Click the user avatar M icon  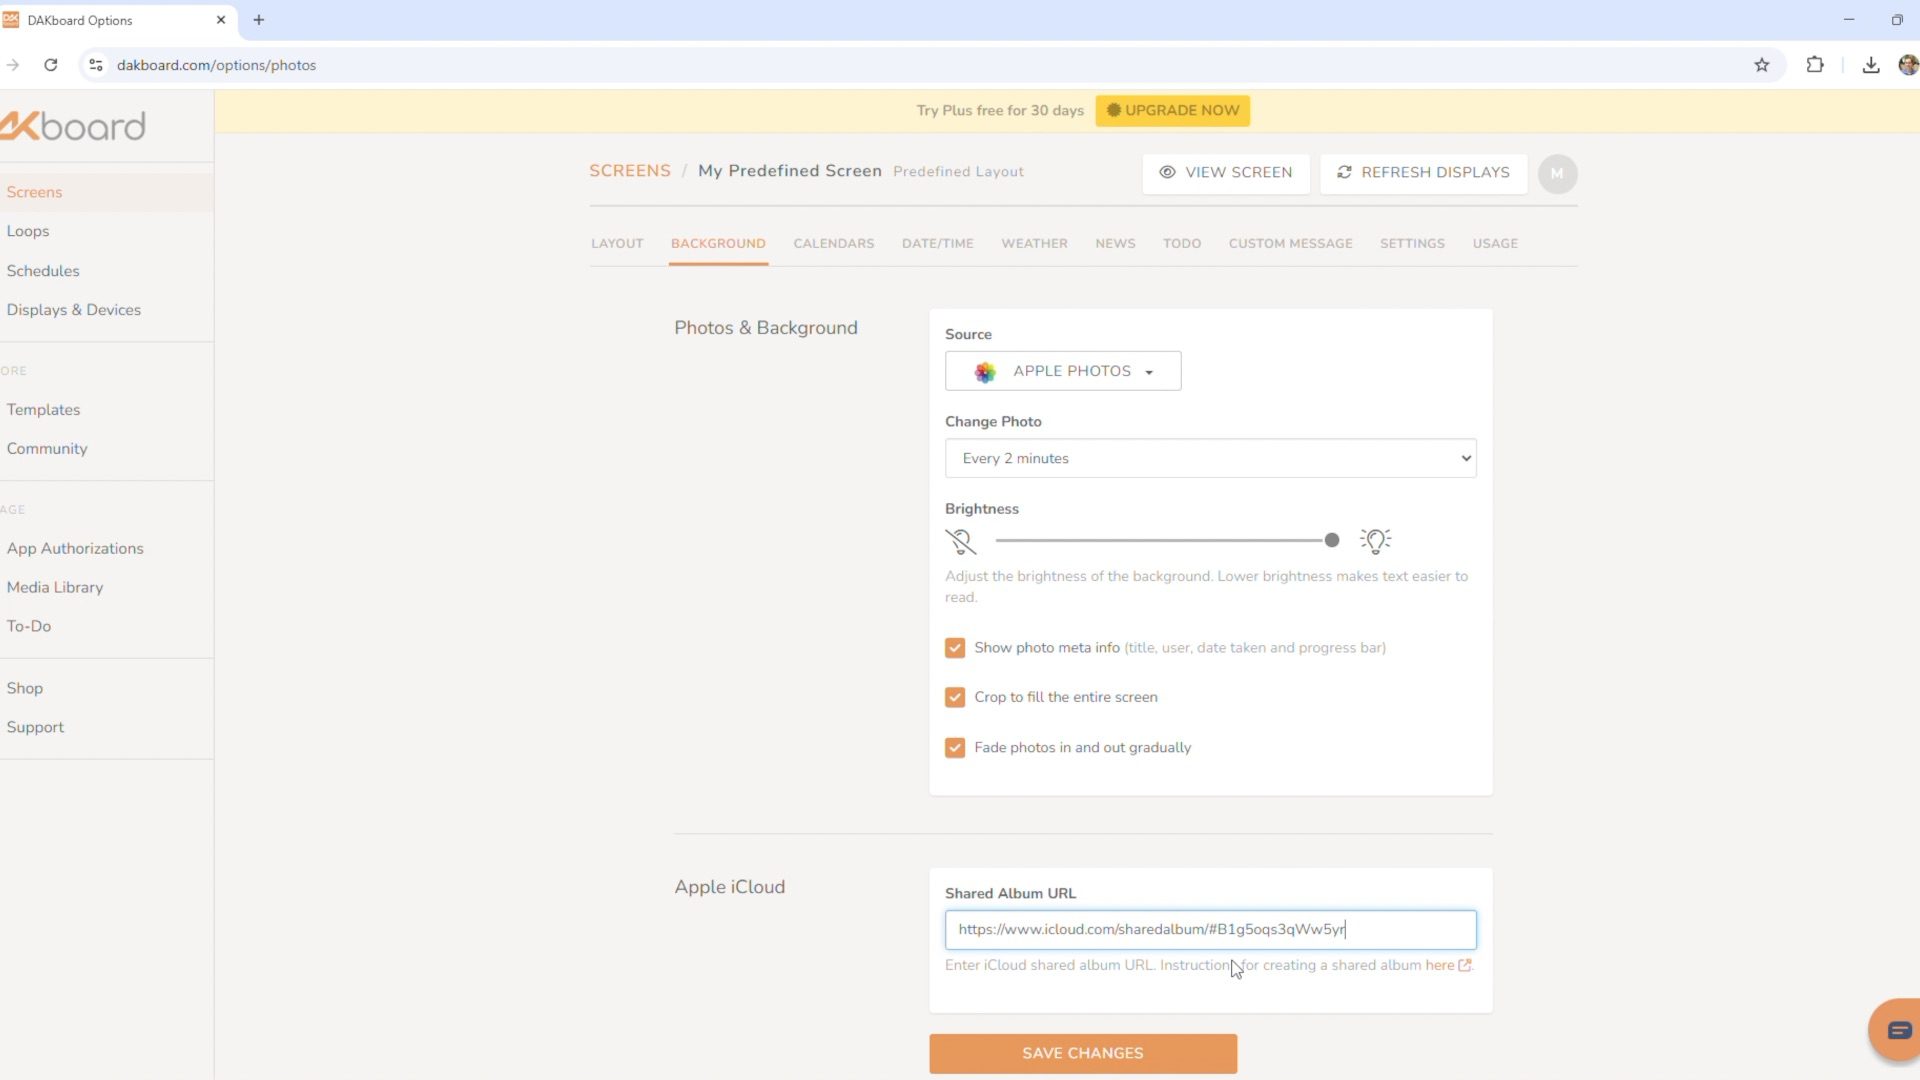pyautogui.click(x=1557, y=173)
